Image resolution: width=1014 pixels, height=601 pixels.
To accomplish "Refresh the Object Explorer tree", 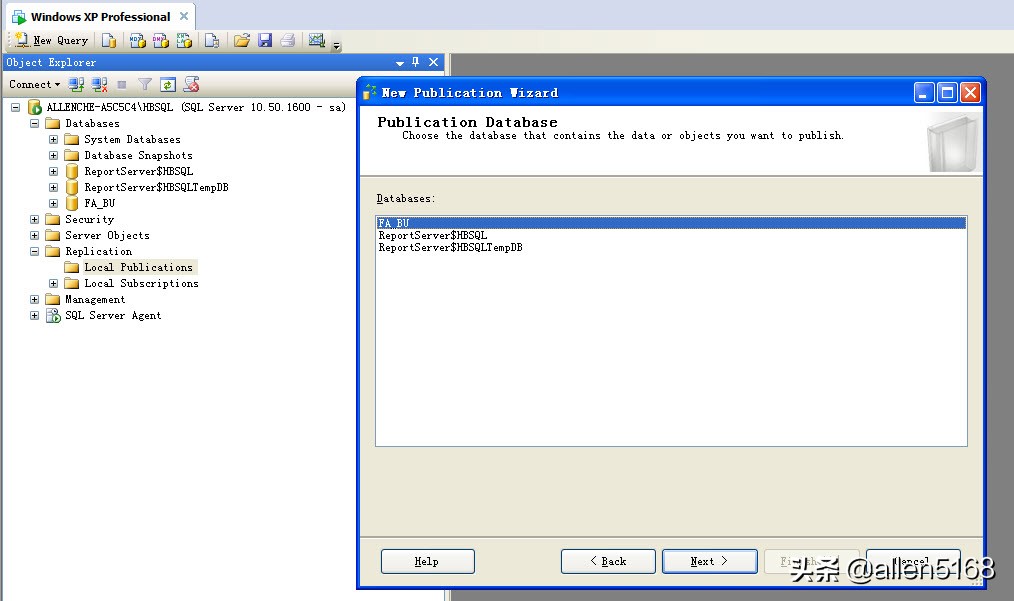I will (167, 84).
